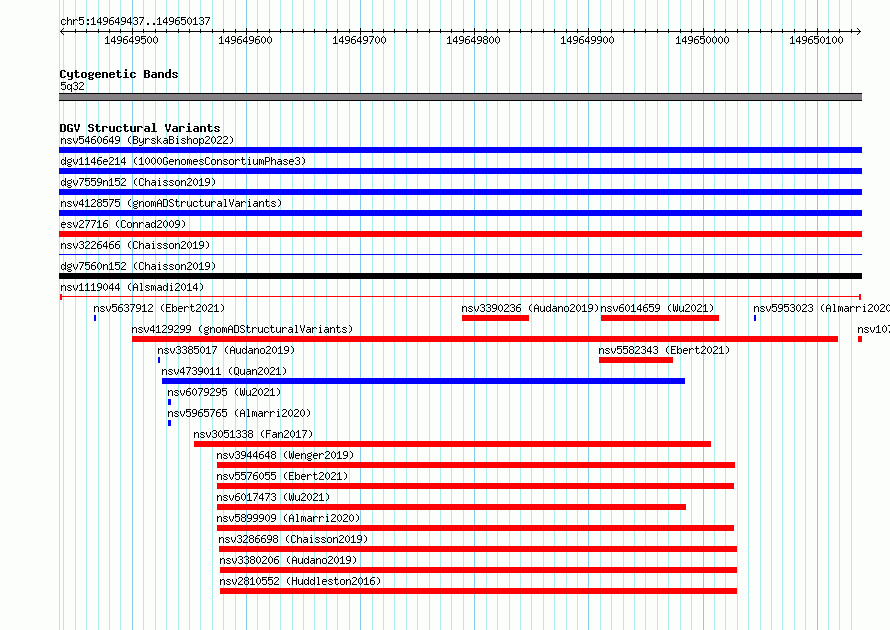Select the nsv3385017 (Audano2019) label
Image resolution: width=890 pixels, height=630 pixels.
click(x=226, y=350)
